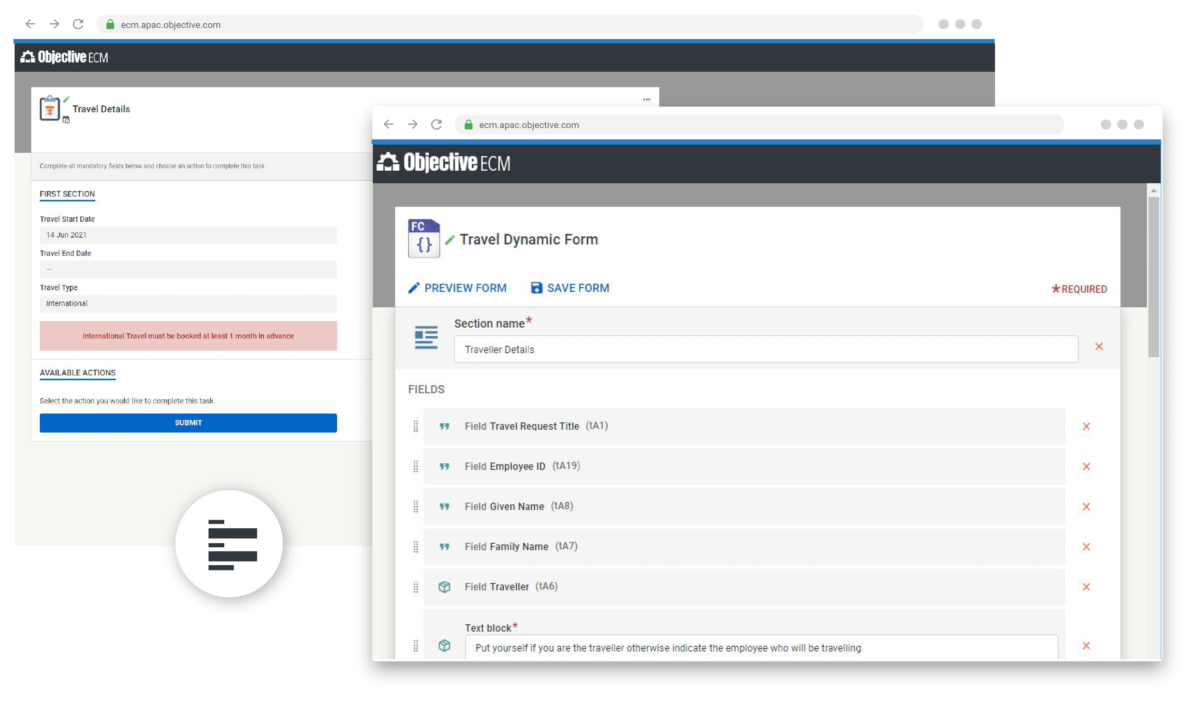
Task: Open the Travel Type International field
Action: [x=188, y=303]
